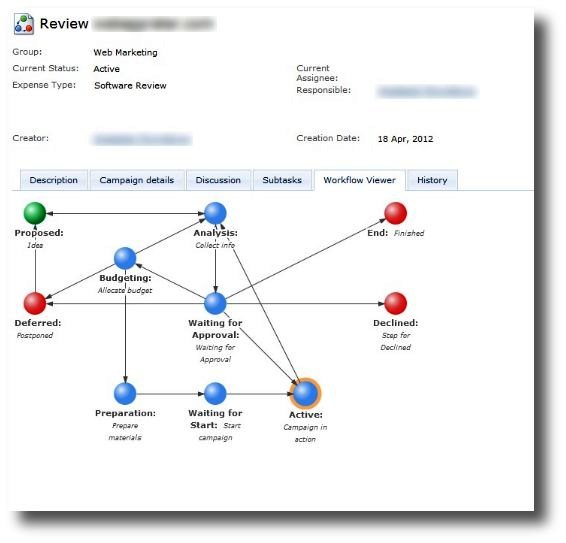This screenshot has height=543, width=566.
Task: Switch to the Campaign details tab
Action: click(x=137, y=180)
